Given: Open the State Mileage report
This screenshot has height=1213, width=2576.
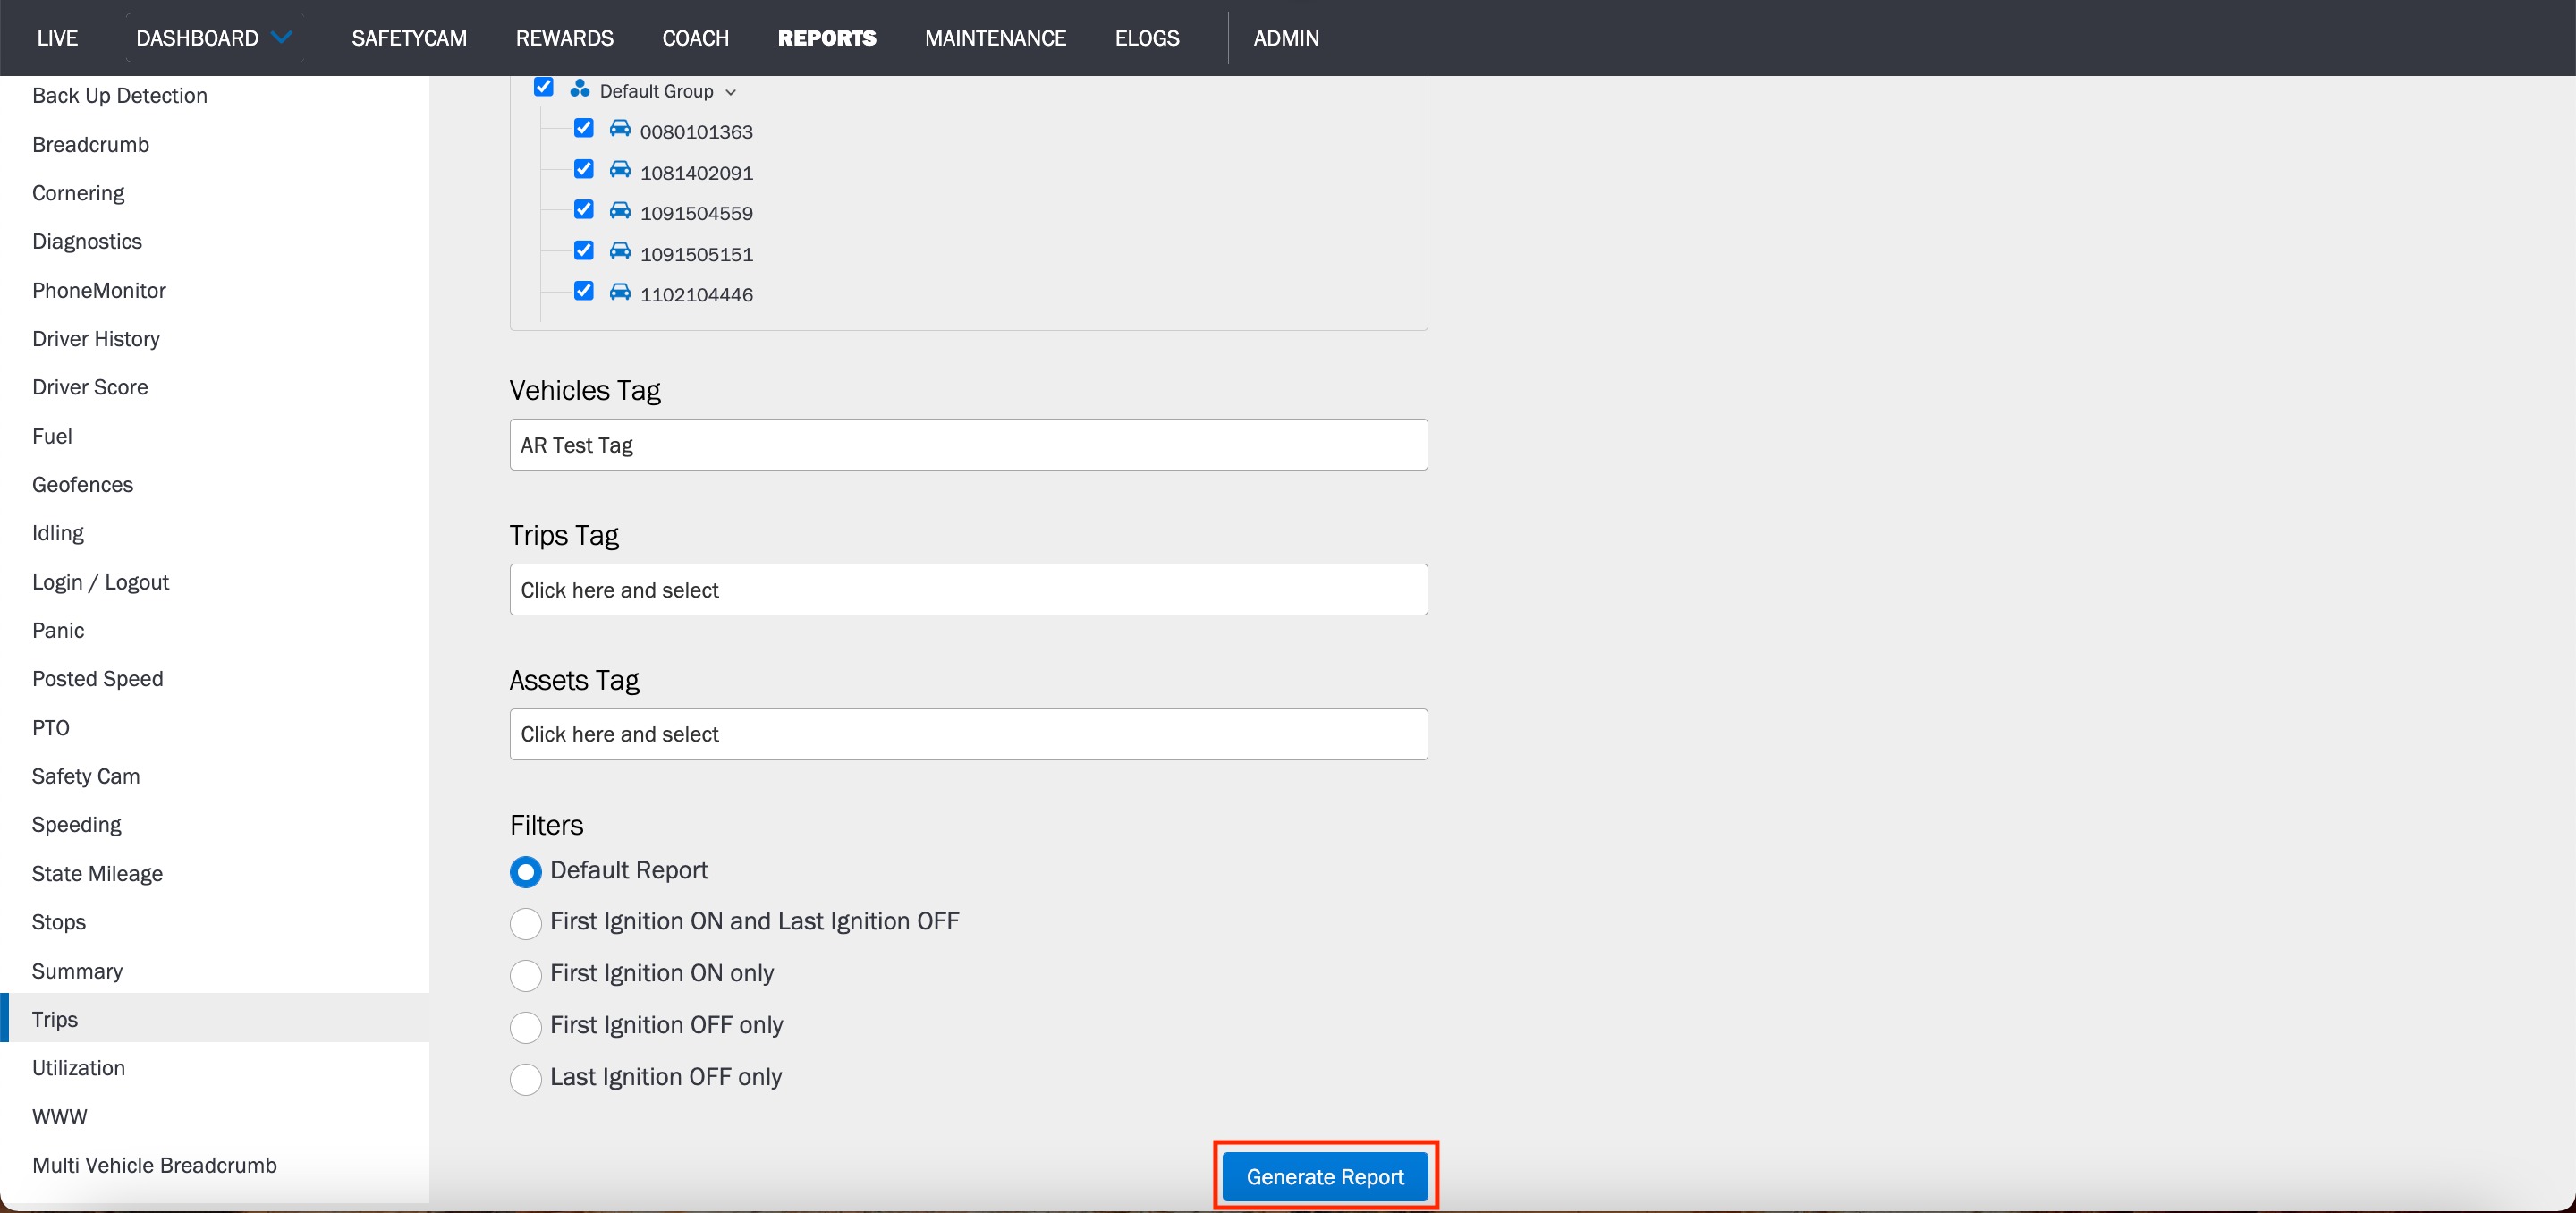Looking at the screenshot, I should (x=97, y=874).
